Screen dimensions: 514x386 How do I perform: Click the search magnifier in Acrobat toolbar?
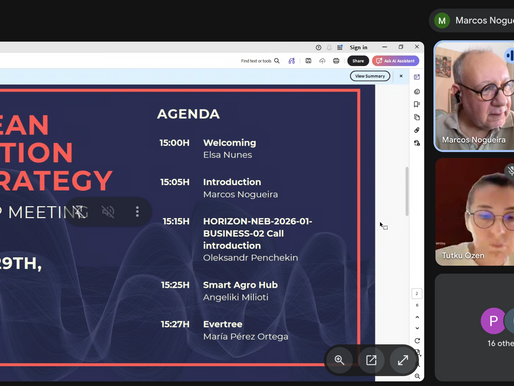pyautogui.click(x=277, y=61)
